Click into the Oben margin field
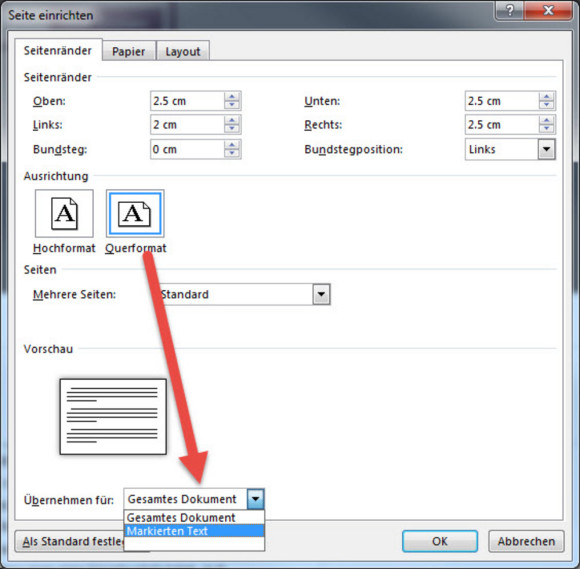580x569 pixels. click(187, 101)
